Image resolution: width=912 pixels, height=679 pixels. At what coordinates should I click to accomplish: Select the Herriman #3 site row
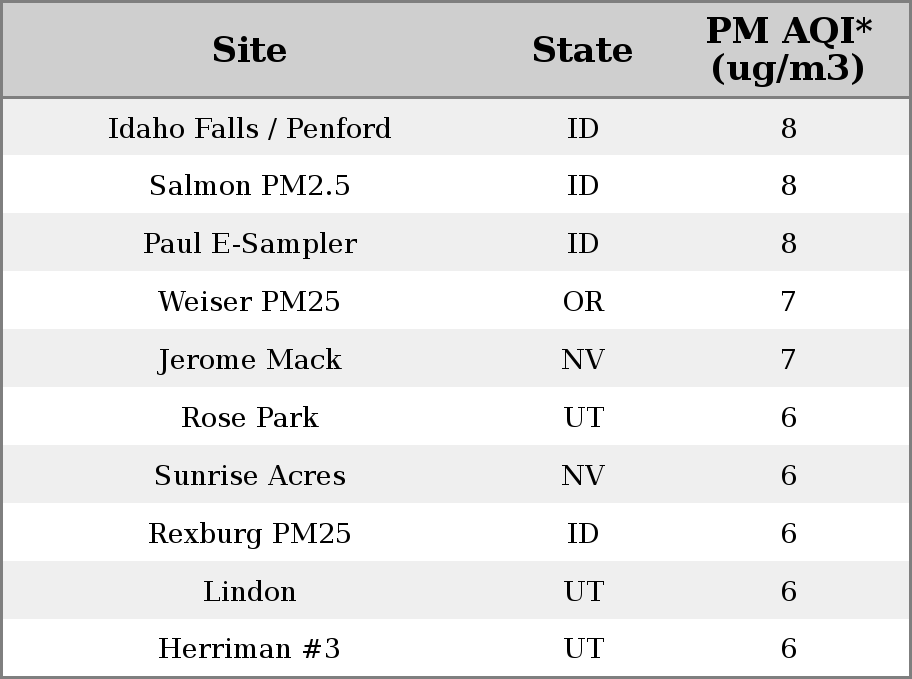[x=456, y=648]
